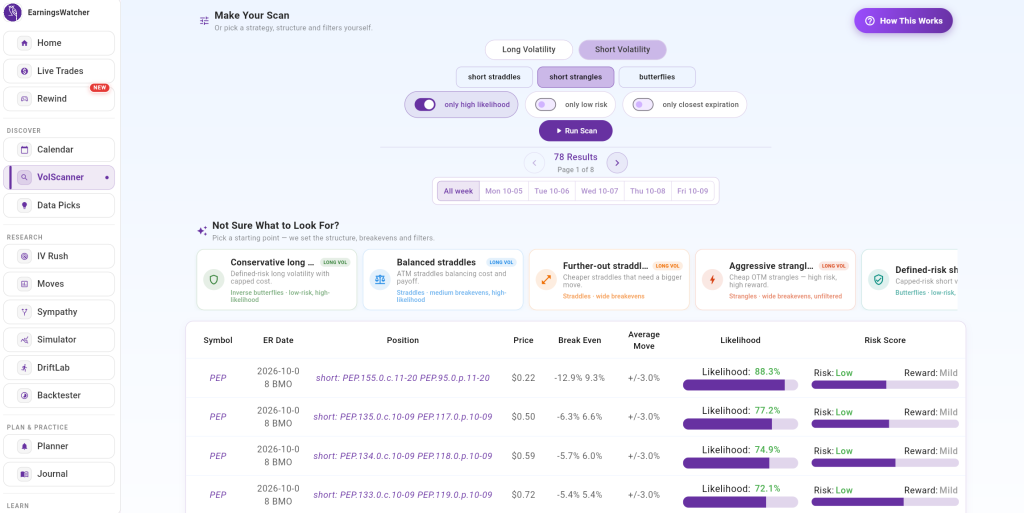This screenshot has height=513, width=1024.
Task: Click the Planner bell icon
Action: (24, 446)
